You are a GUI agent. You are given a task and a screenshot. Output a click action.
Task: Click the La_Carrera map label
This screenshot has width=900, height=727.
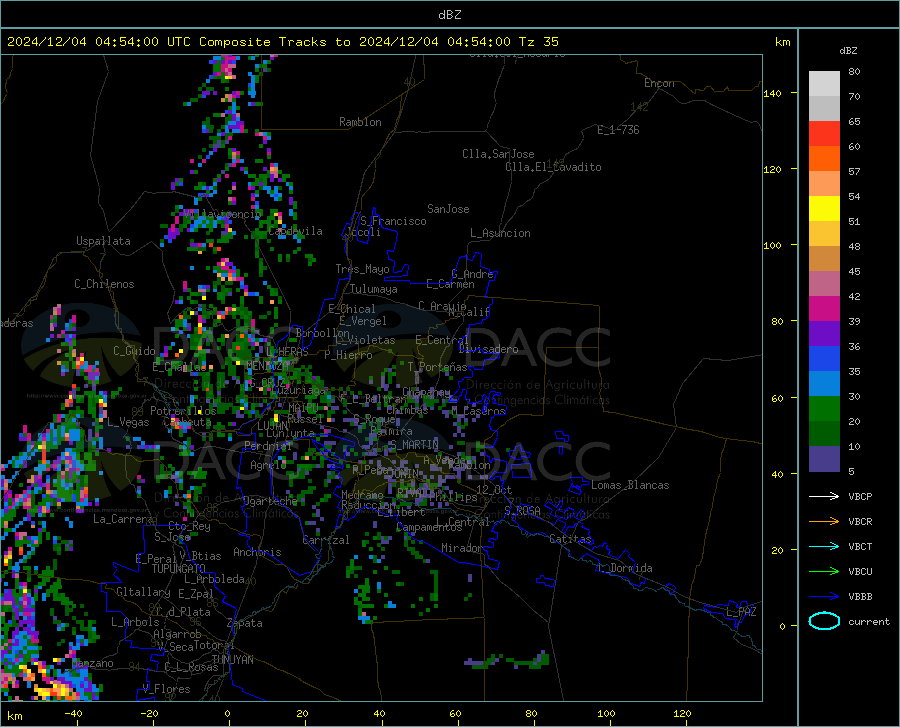[123, 519]
